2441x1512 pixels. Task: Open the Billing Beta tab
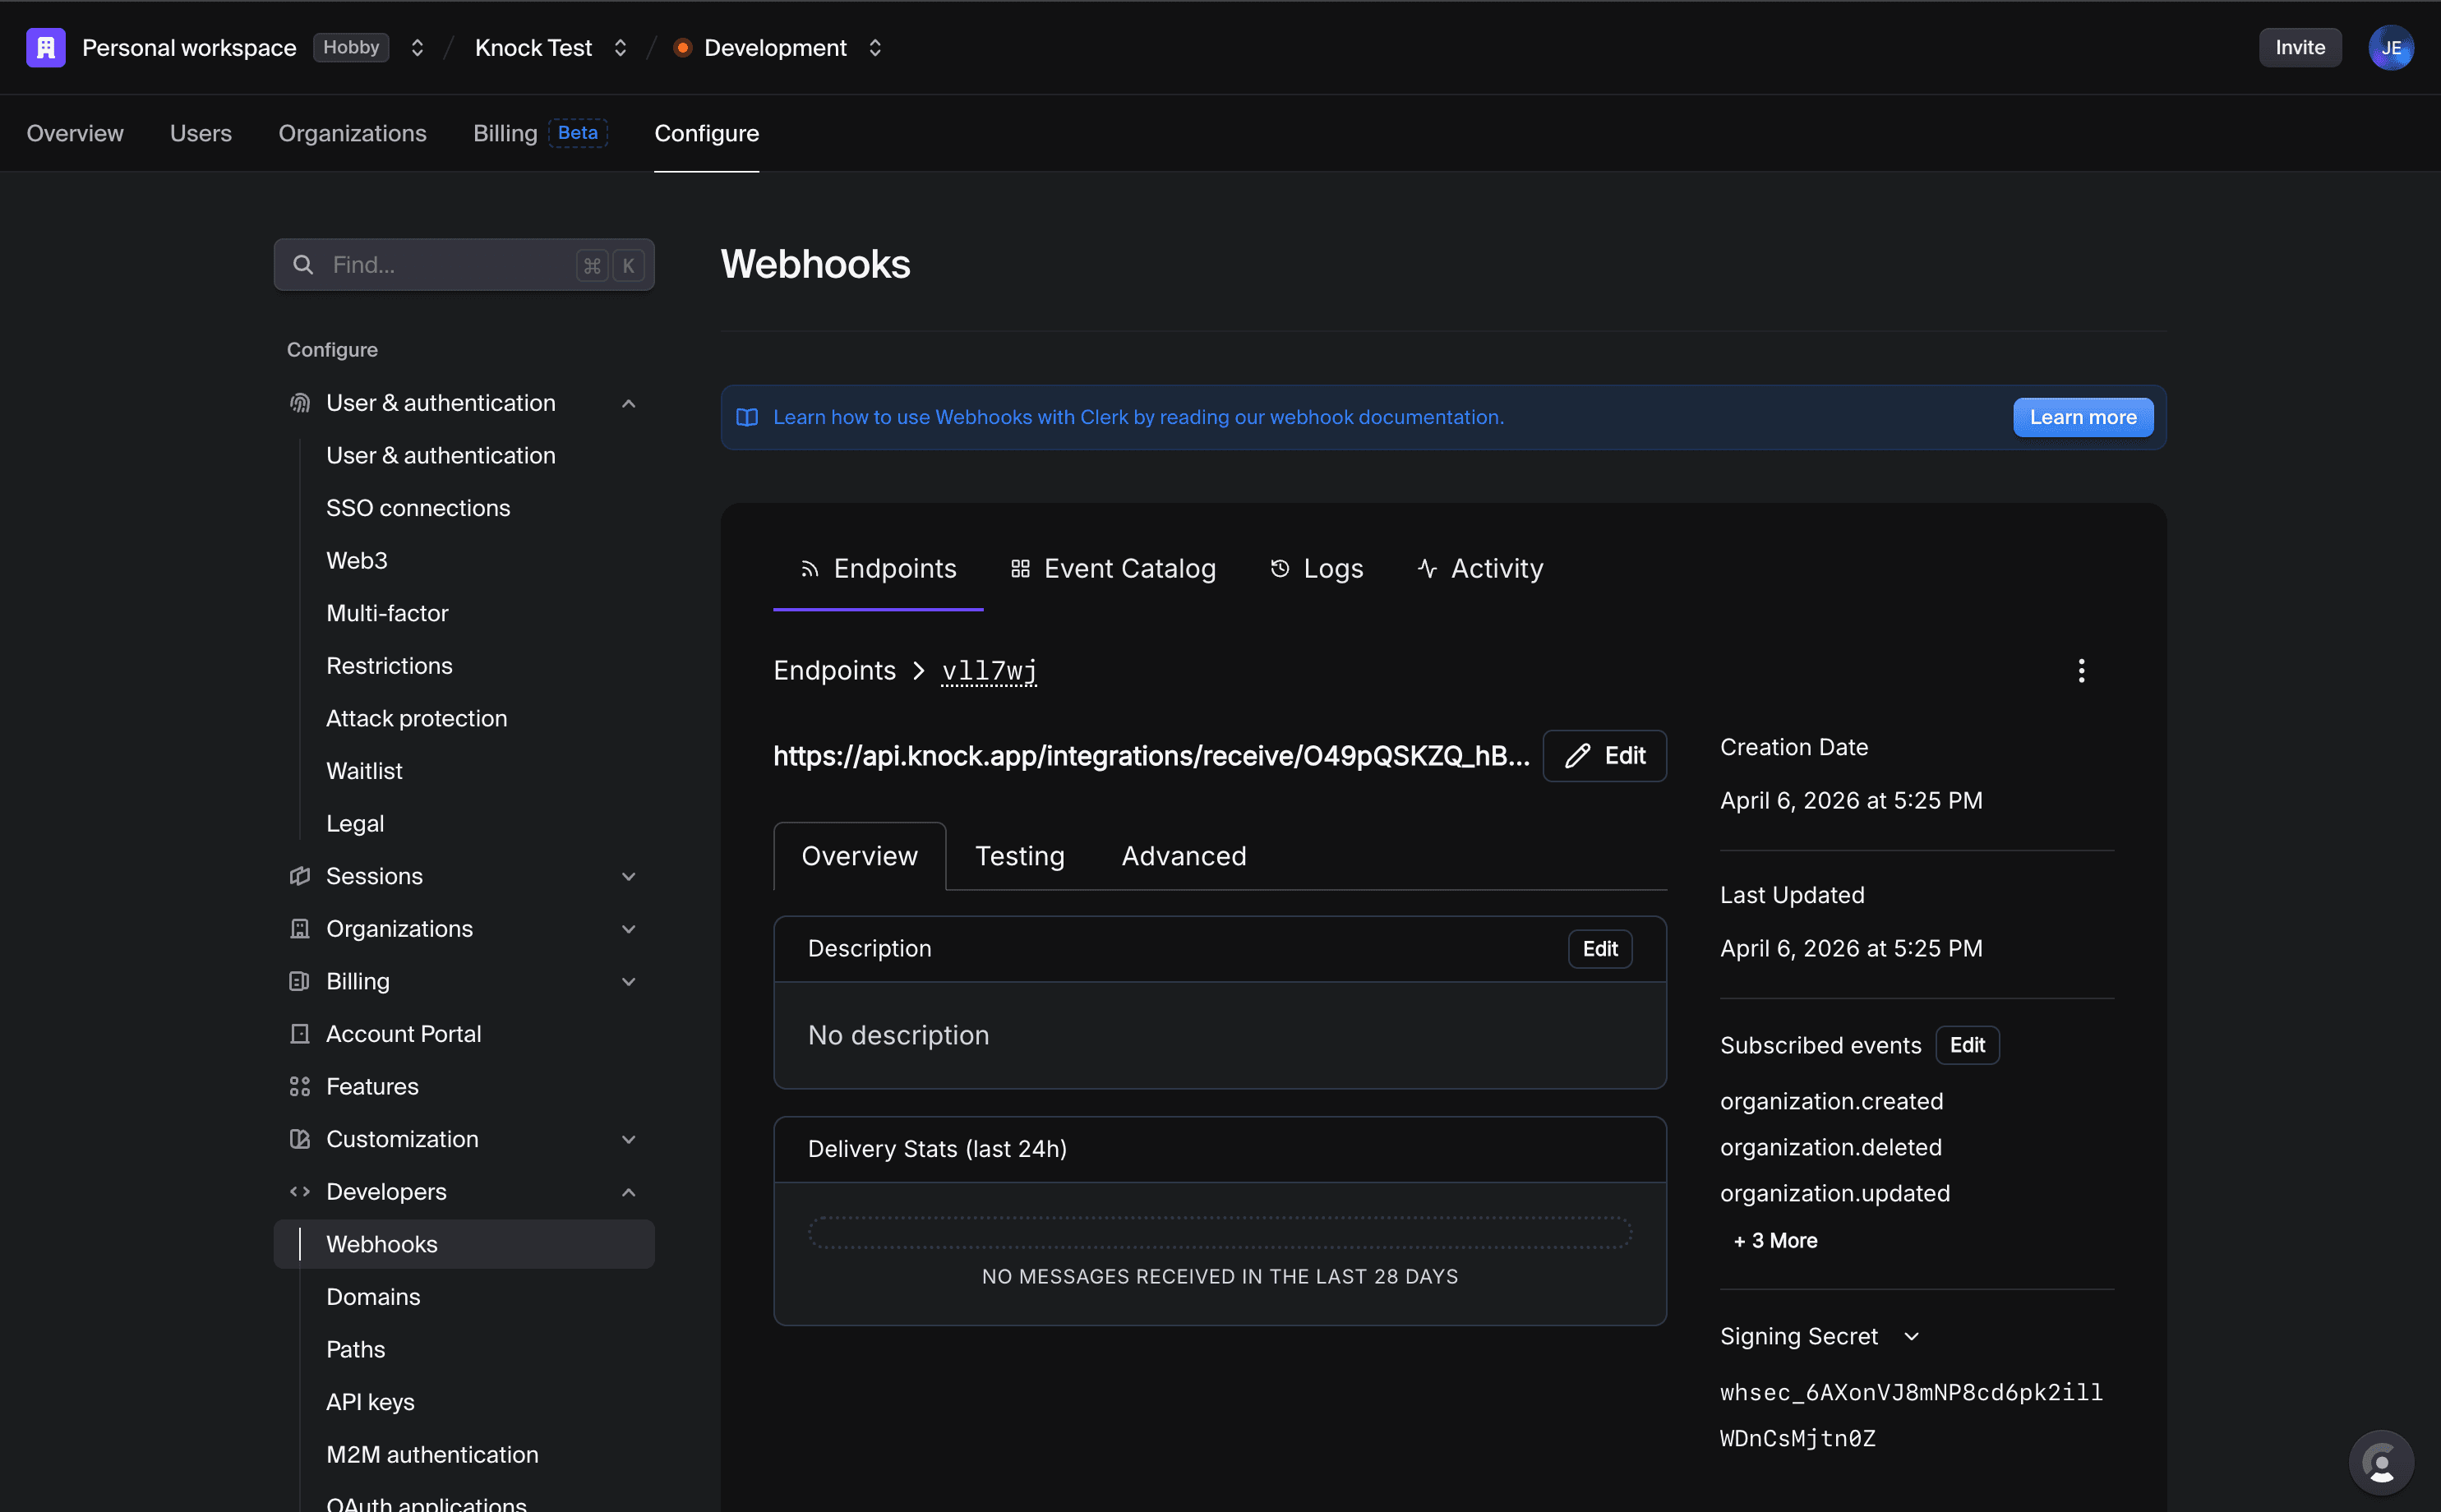pyautogui.click(x=503, y=132)
